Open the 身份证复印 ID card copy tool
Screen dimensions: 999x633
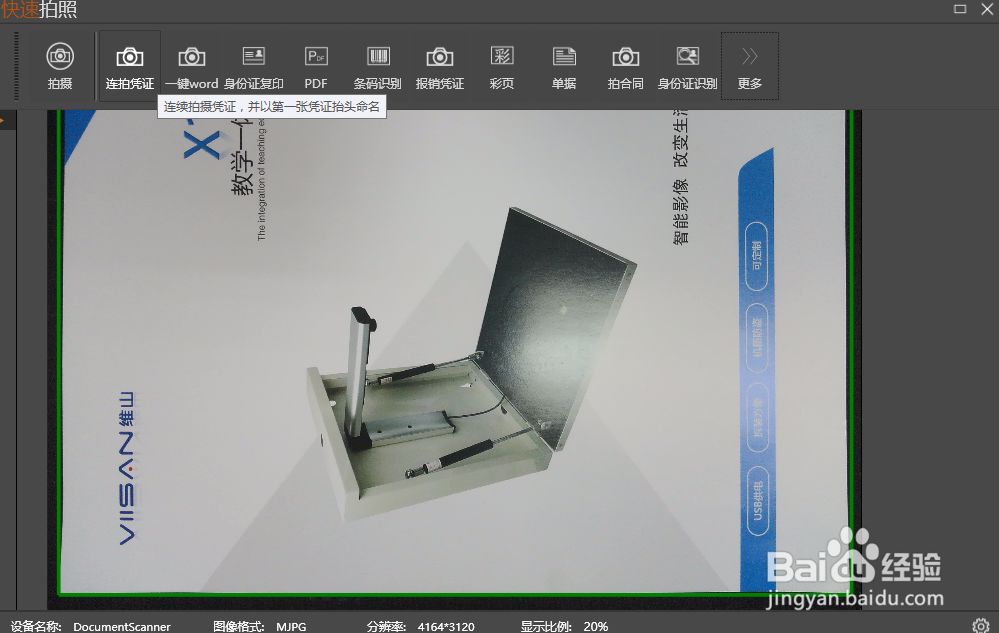(x=254, y=65)
